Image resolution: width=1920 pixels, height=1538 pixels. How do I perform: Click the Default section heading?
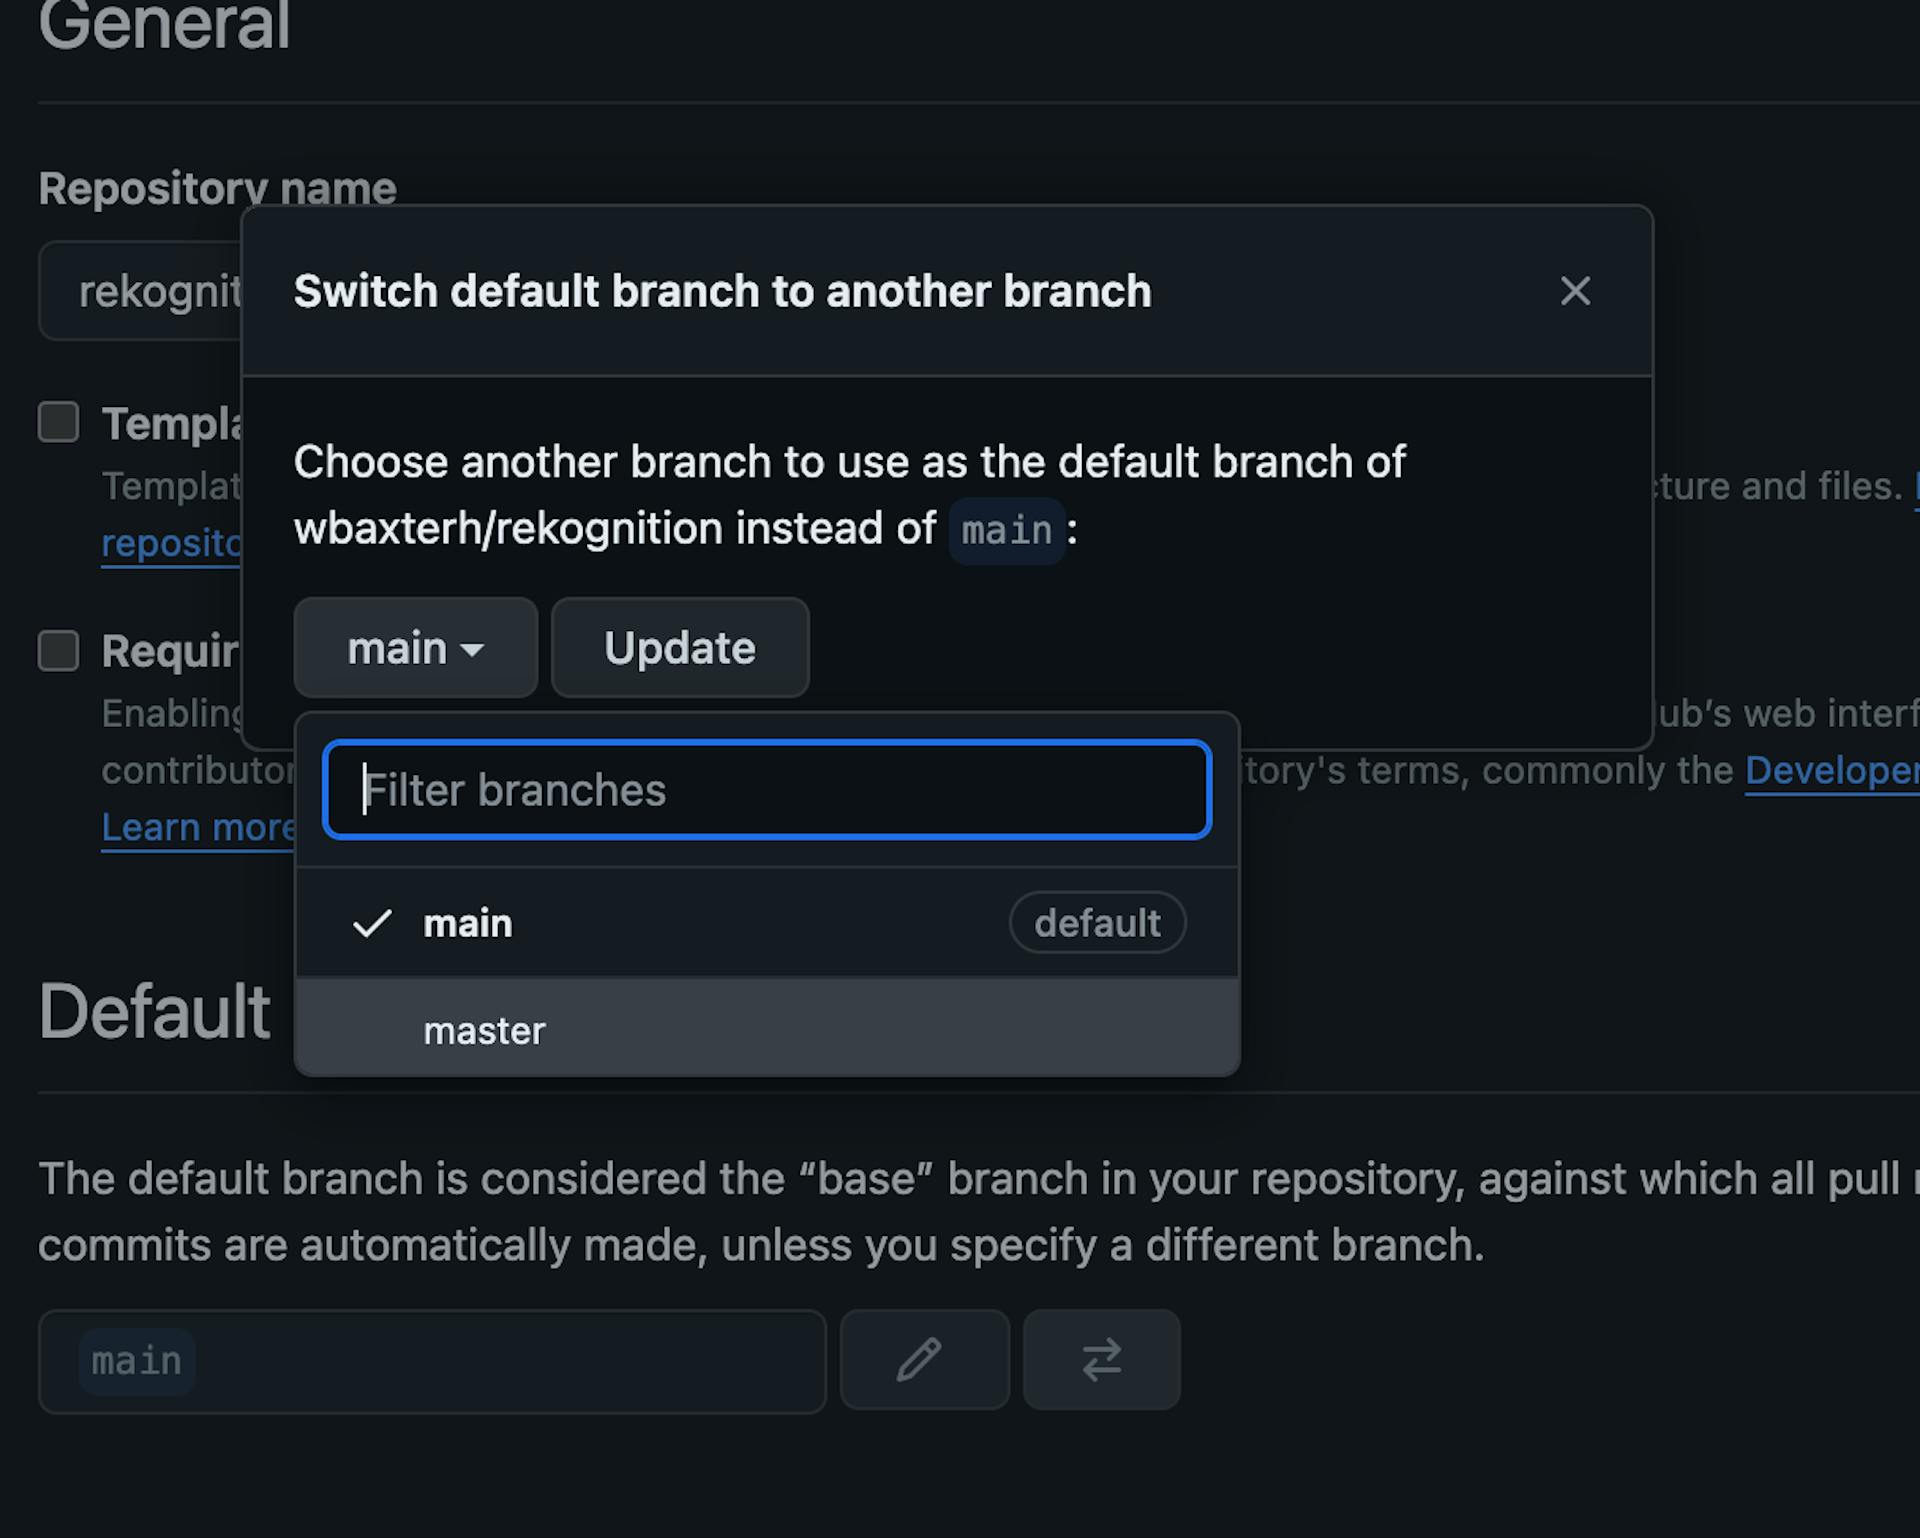pos(155,1011)
